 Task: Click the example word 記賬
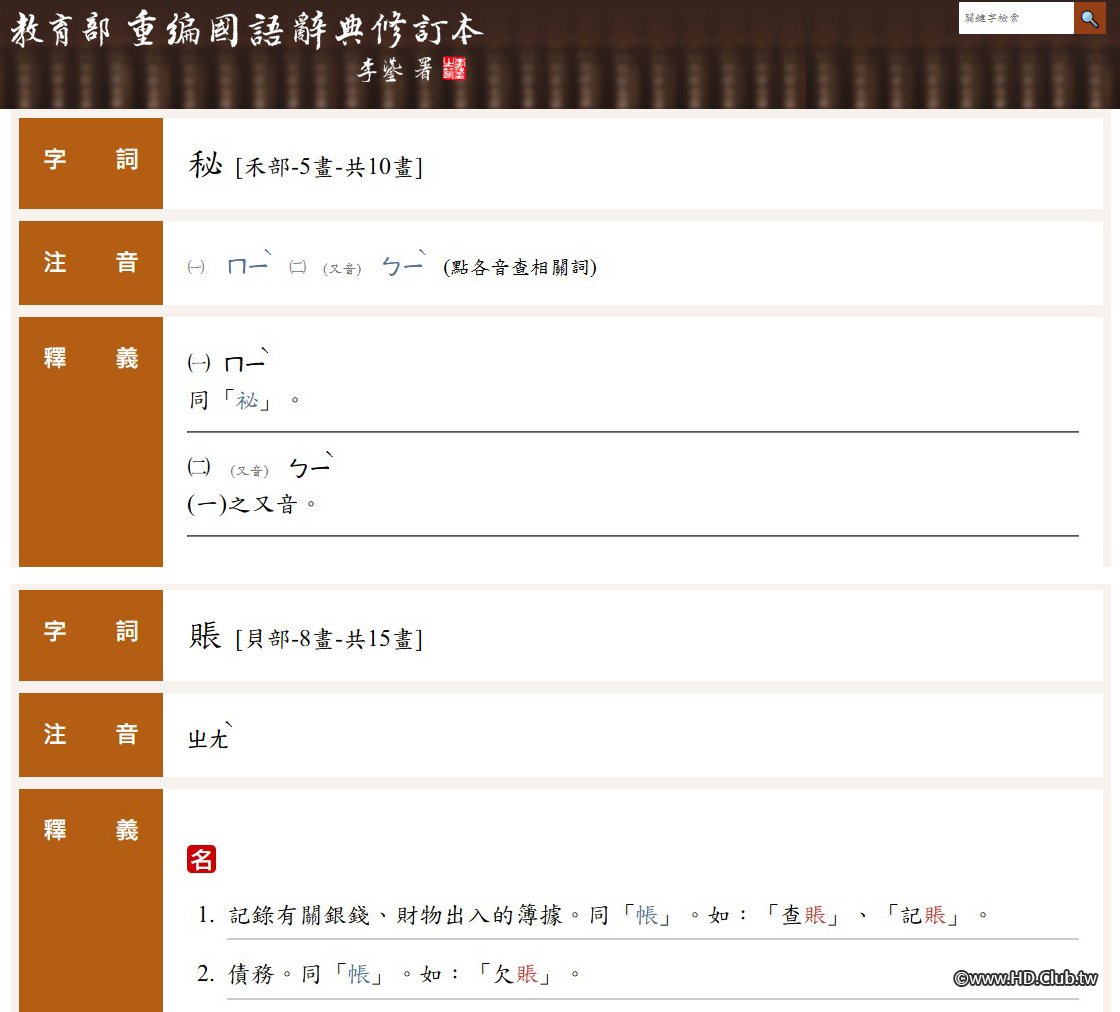[924, 915]
